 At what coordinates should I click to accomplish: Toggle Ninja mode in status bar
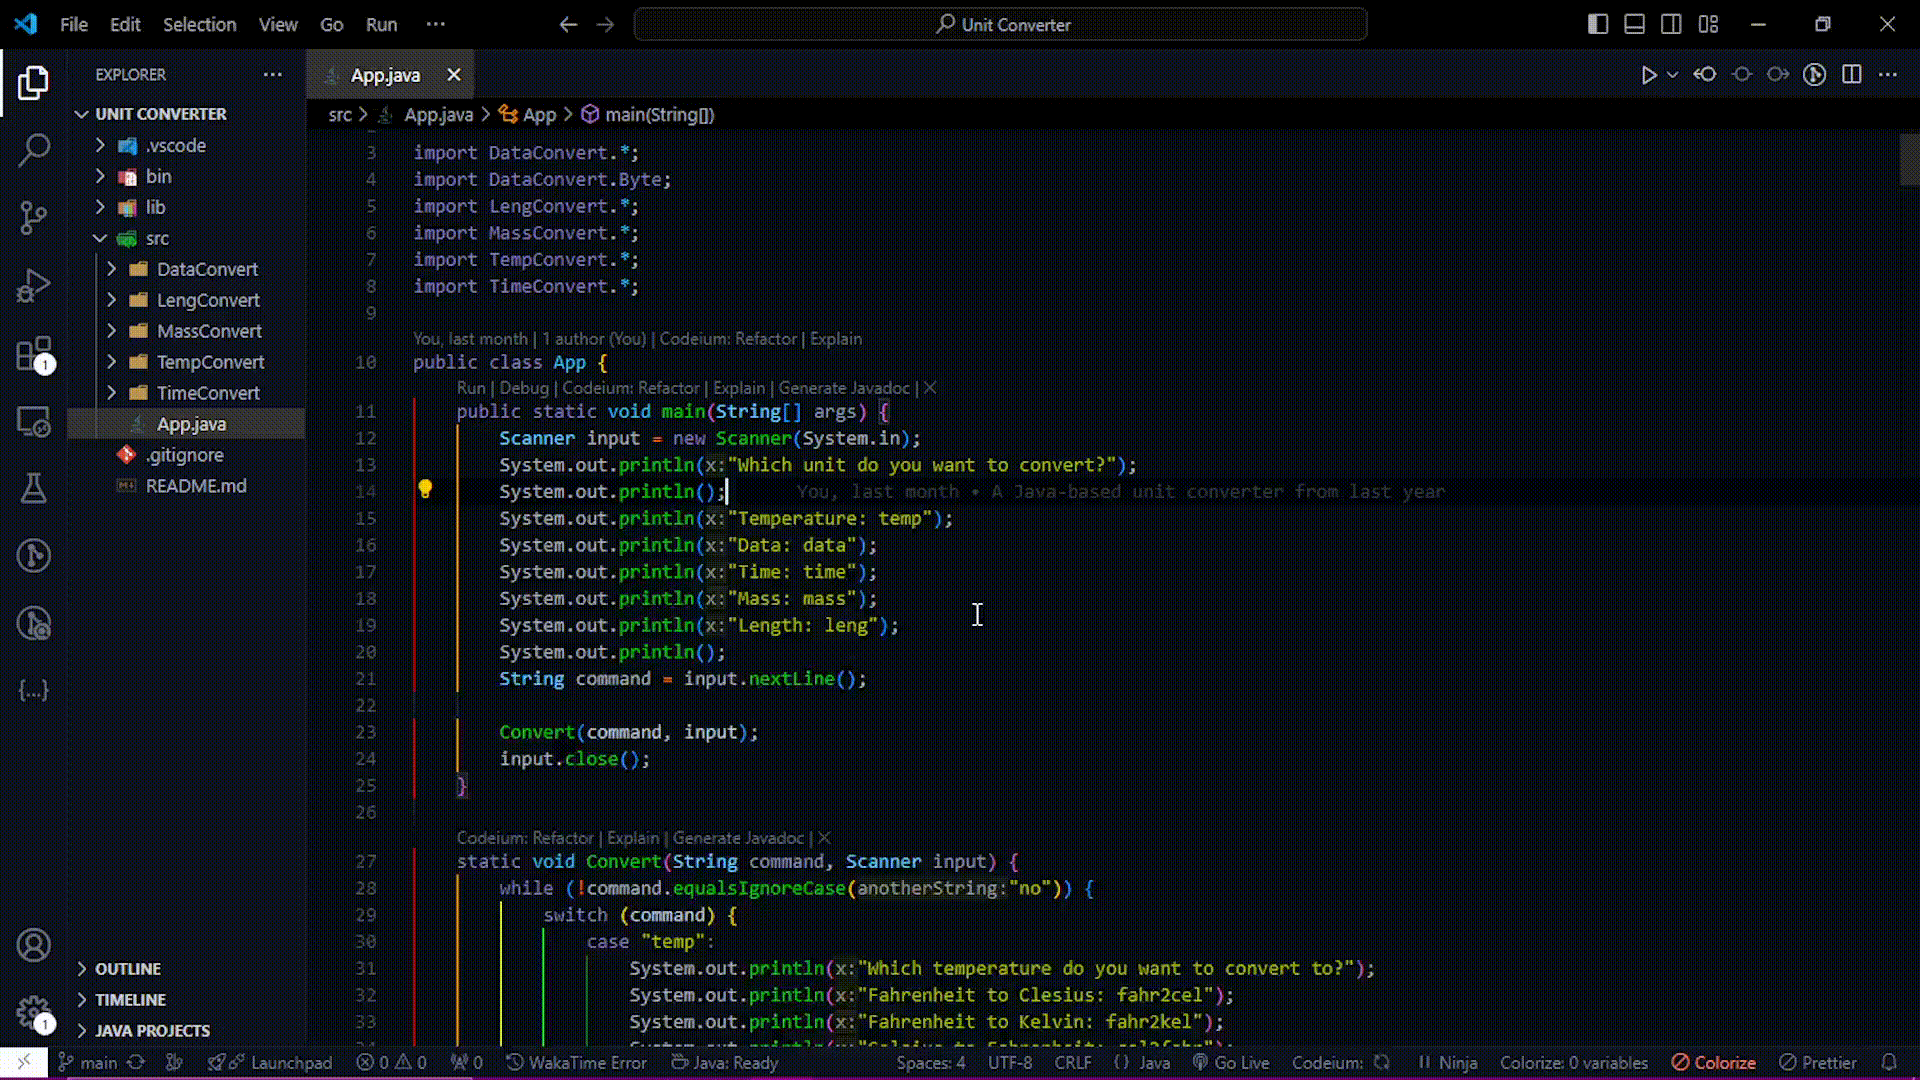tap(1448, 1062)
